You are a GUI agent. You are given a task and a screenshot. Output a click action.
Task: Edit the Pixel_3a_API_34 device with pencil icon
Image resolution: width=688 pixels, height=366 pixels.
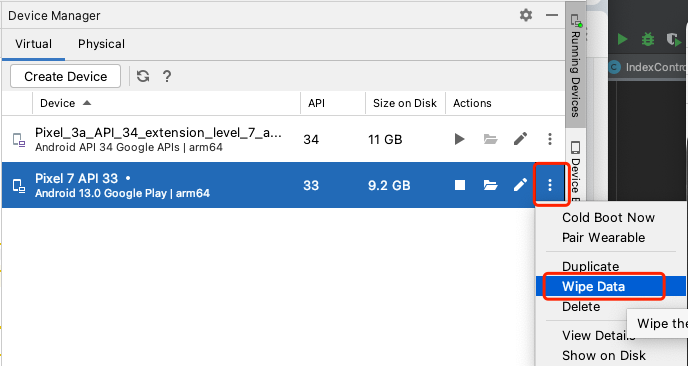click(x=520, y=140)
